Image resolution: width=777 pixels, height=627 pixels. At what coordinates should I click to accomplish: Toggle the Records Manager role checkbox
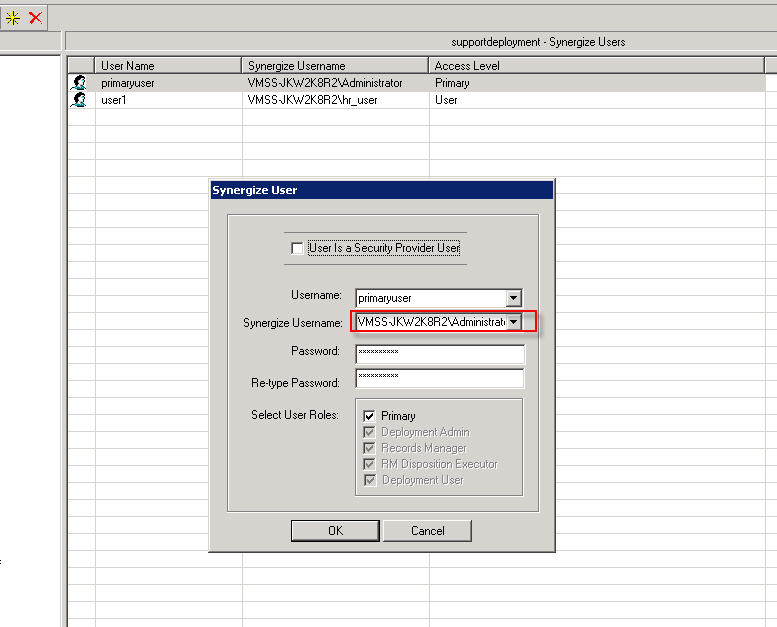[x=369, y=448]
